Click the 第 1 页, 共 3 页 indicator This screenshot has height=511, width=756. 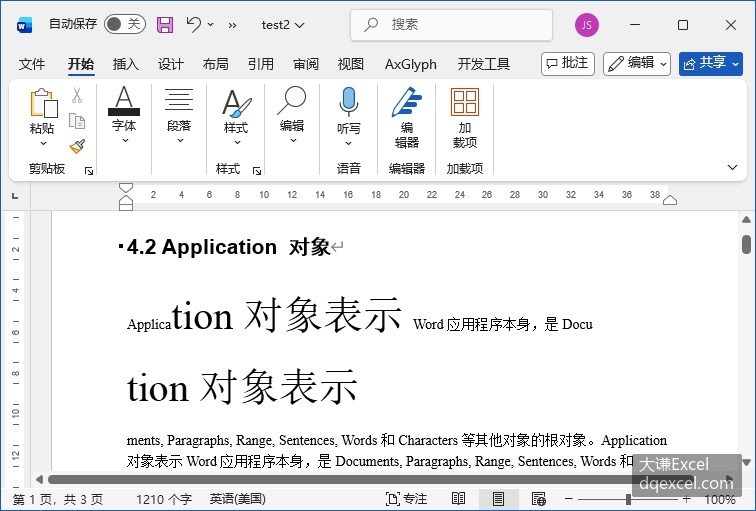point(58,499)
